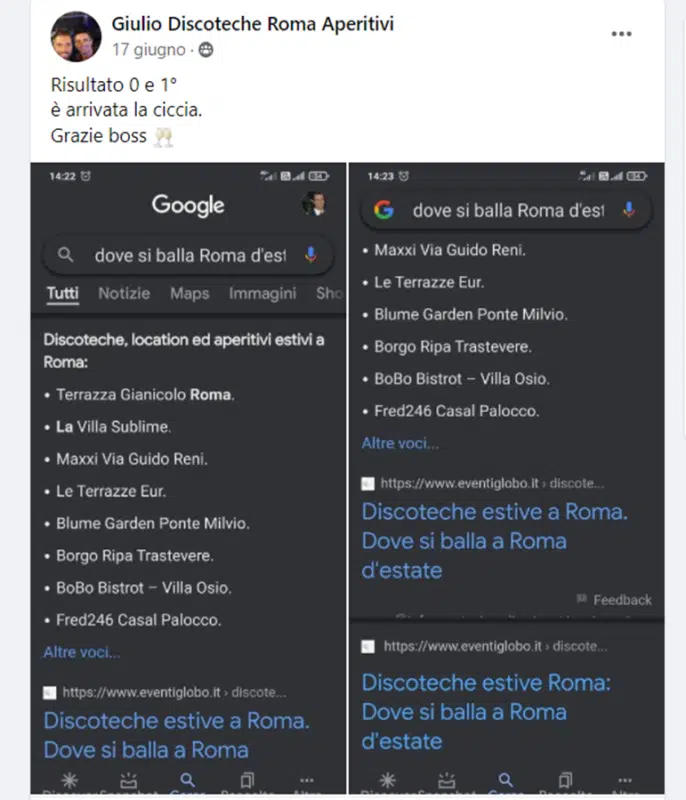Tap bottom search icon in left screenshot
The image size is (686, 800).
pyautogui.click(x=187, y=780)
